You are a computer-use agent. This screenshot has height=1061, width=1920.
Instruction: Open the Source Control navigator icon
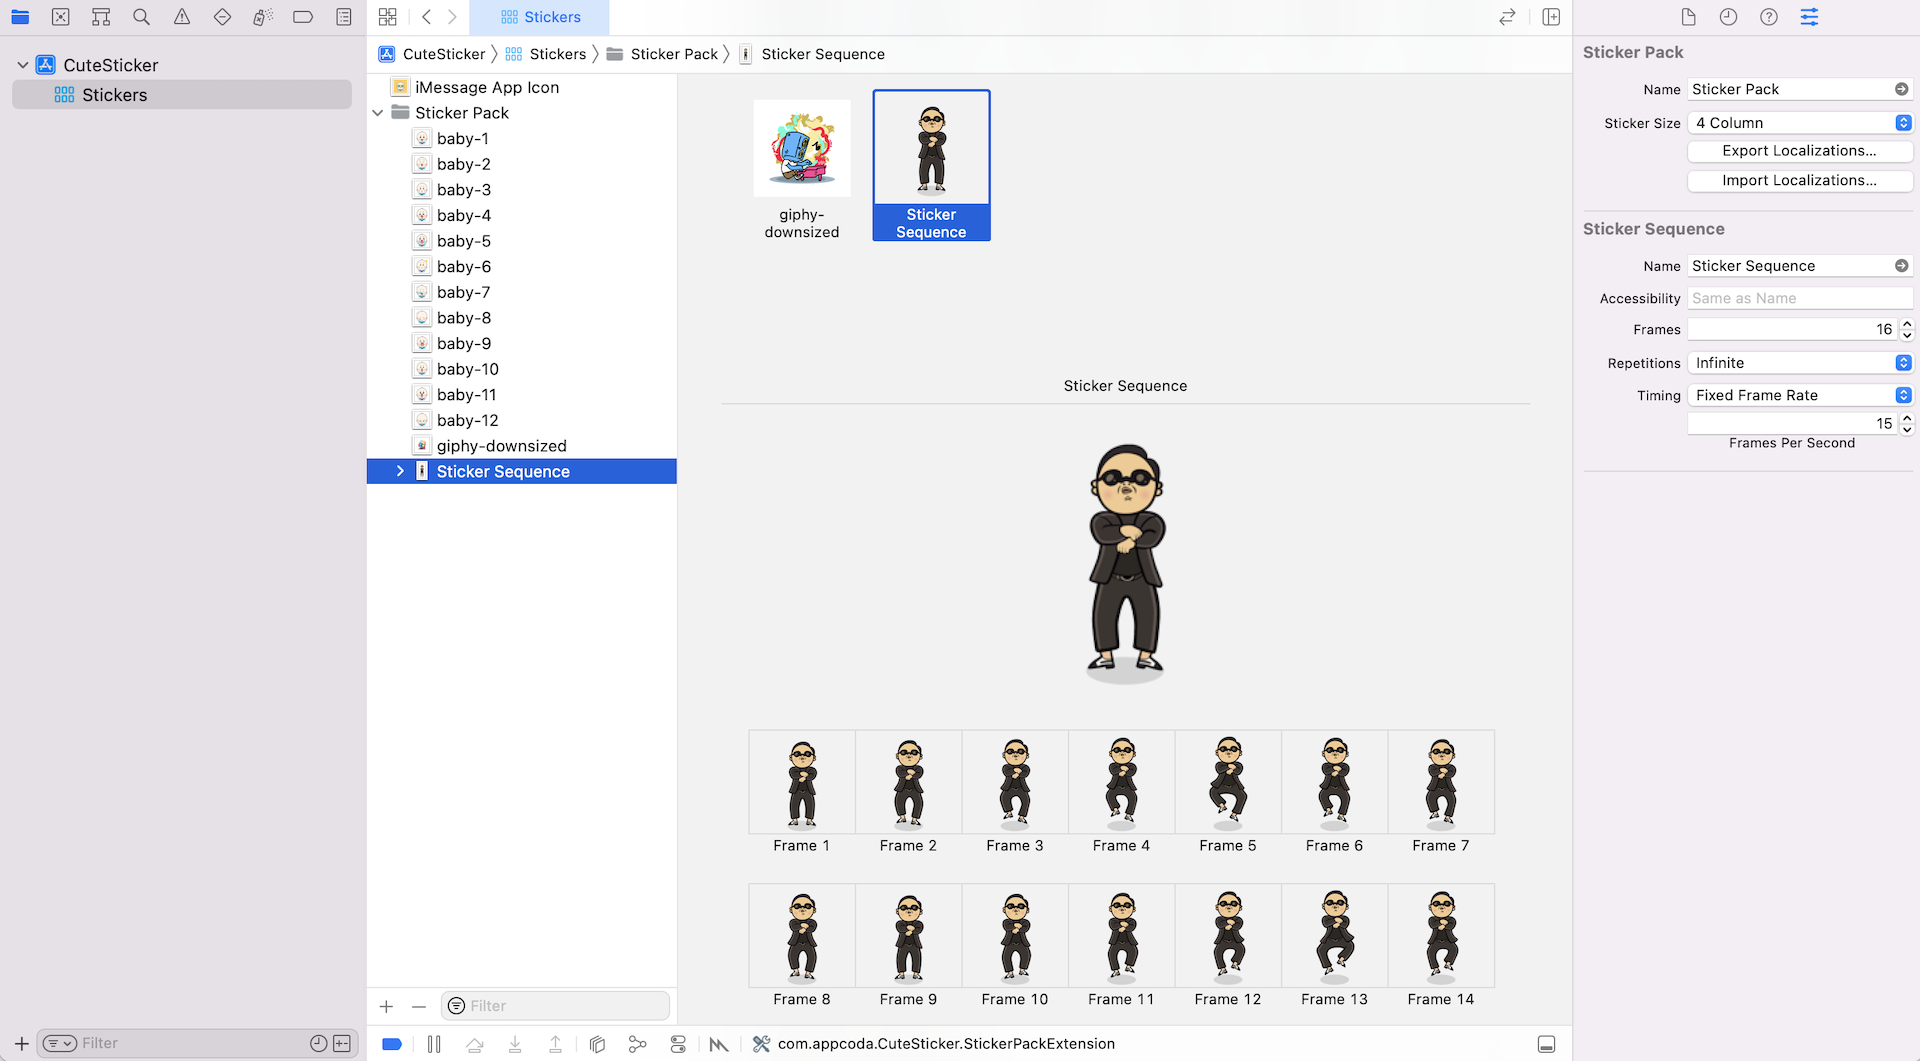pyautogui.click(x=61, y=17)
